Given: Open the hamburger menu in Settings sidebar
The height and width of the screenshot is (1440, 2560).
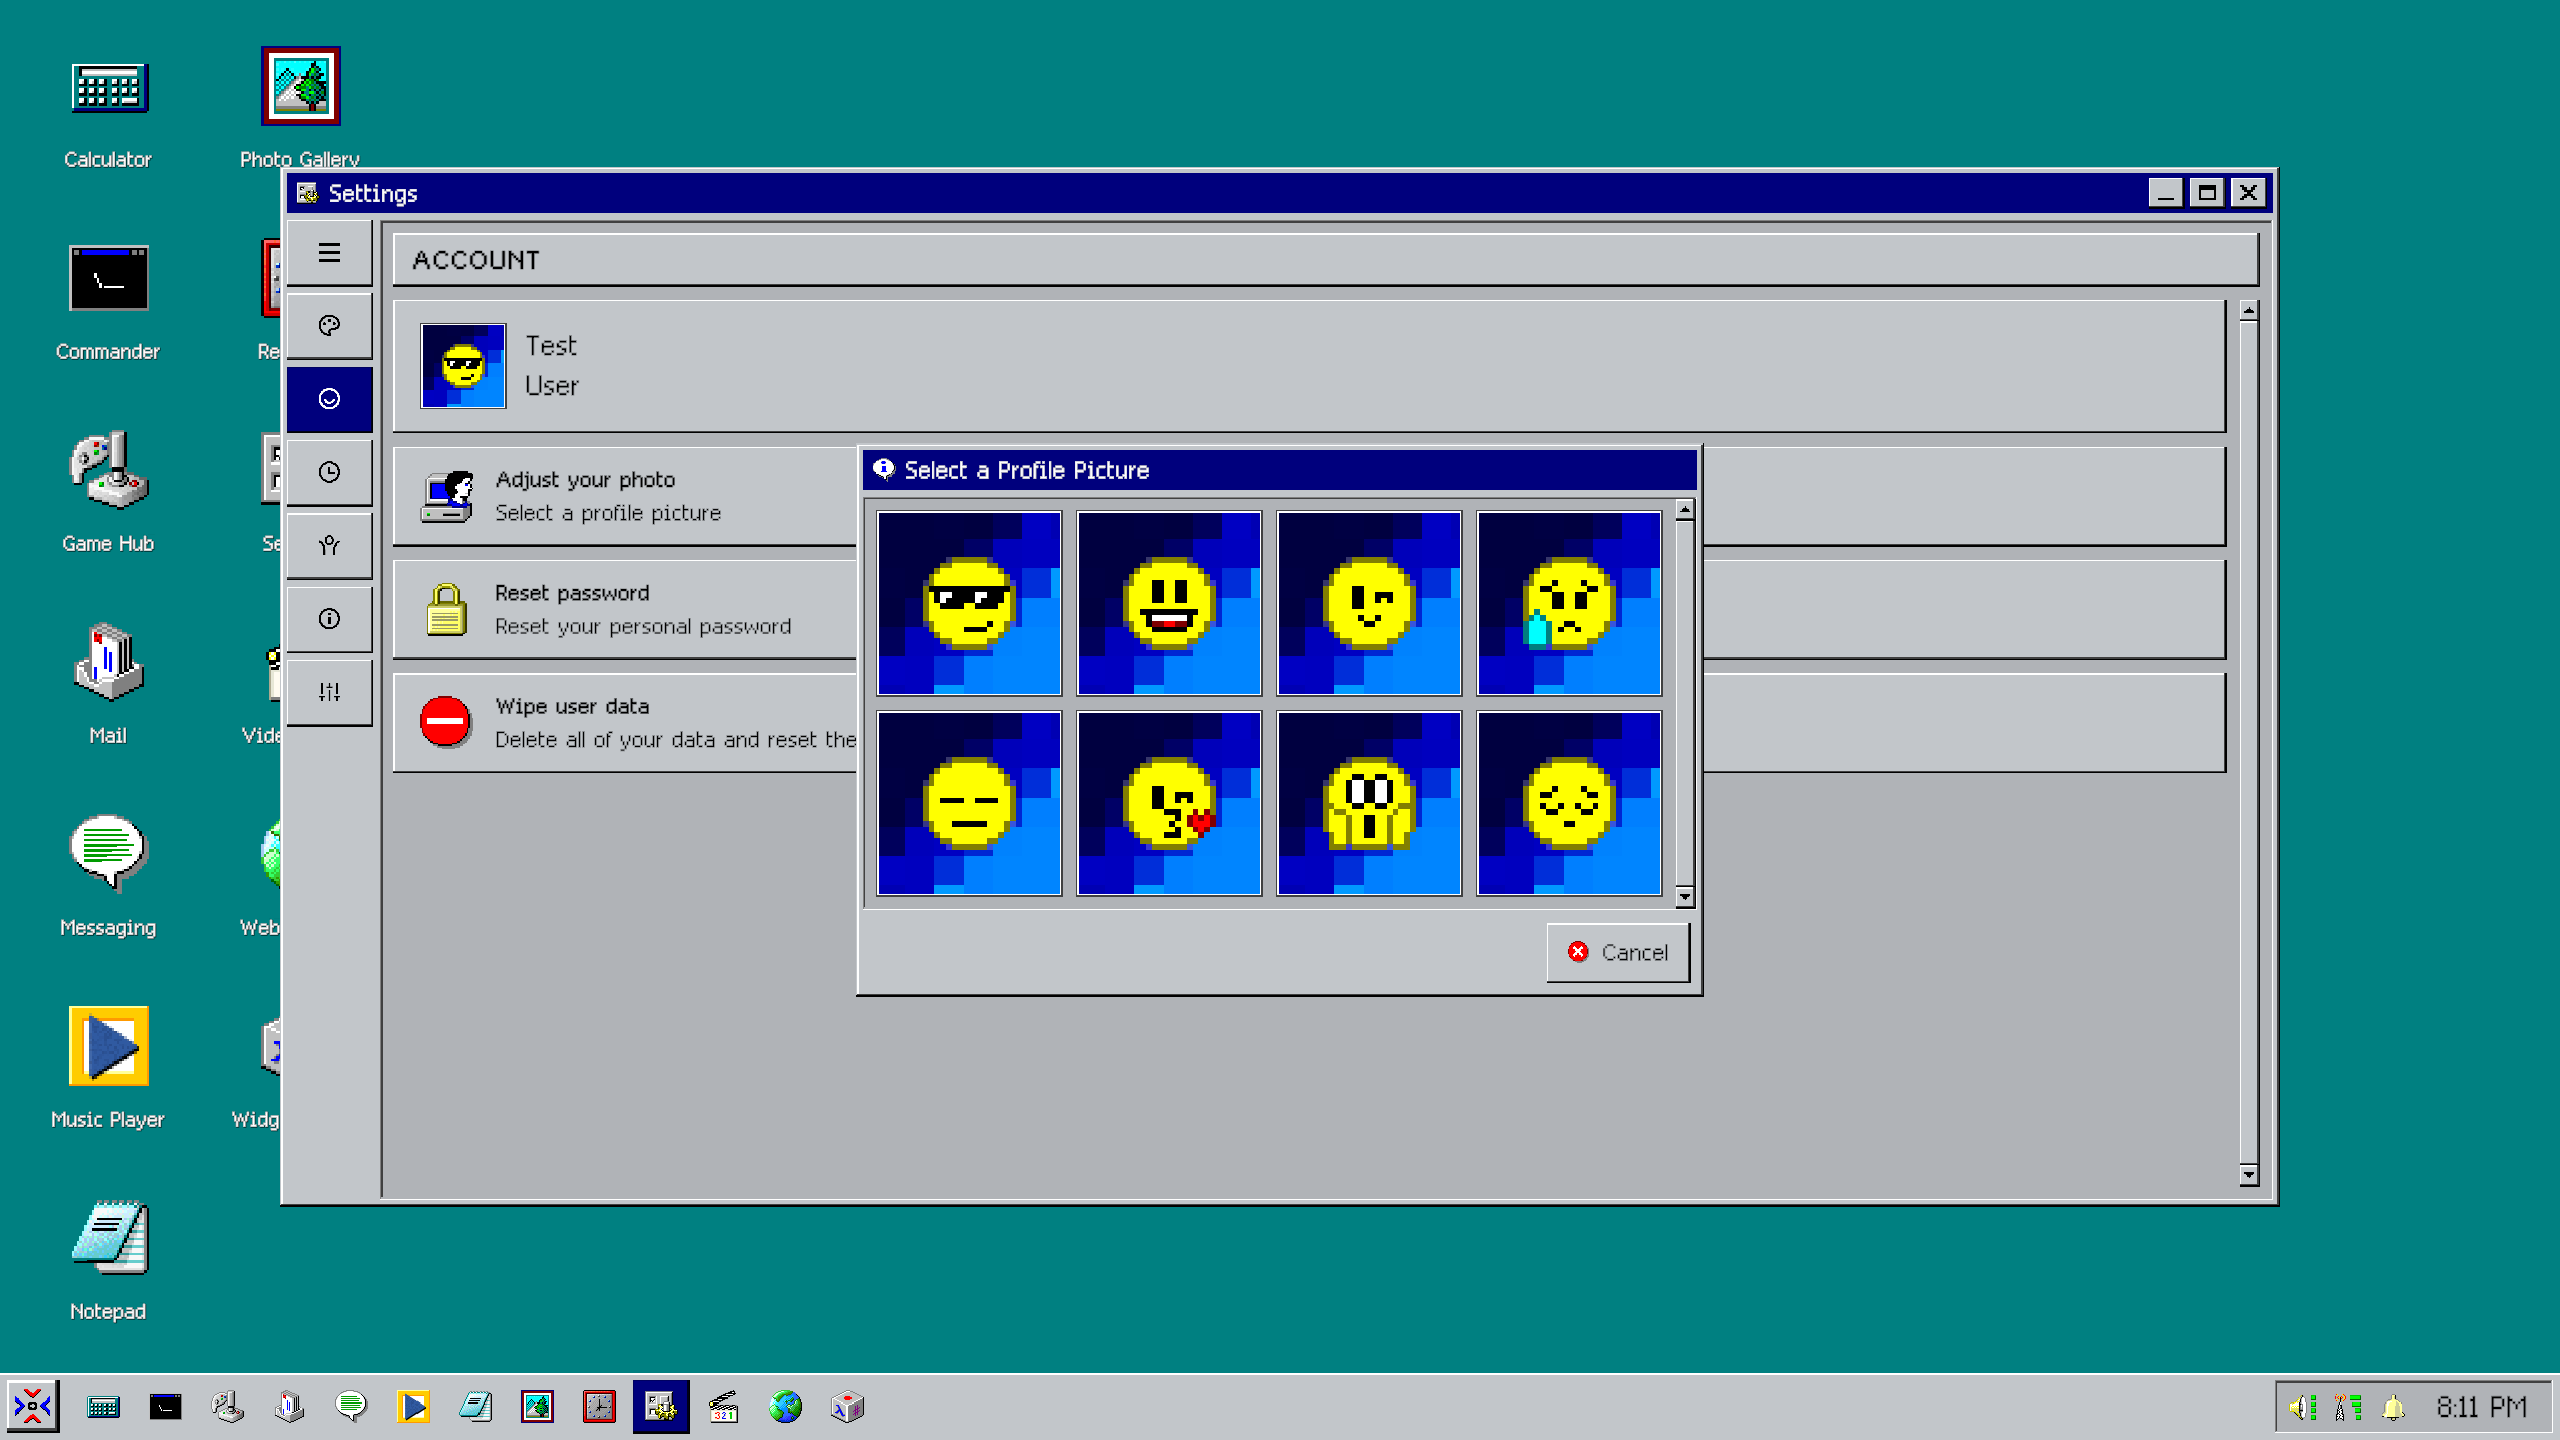Looking at the screenshot, I should click(x=329, y=253).
